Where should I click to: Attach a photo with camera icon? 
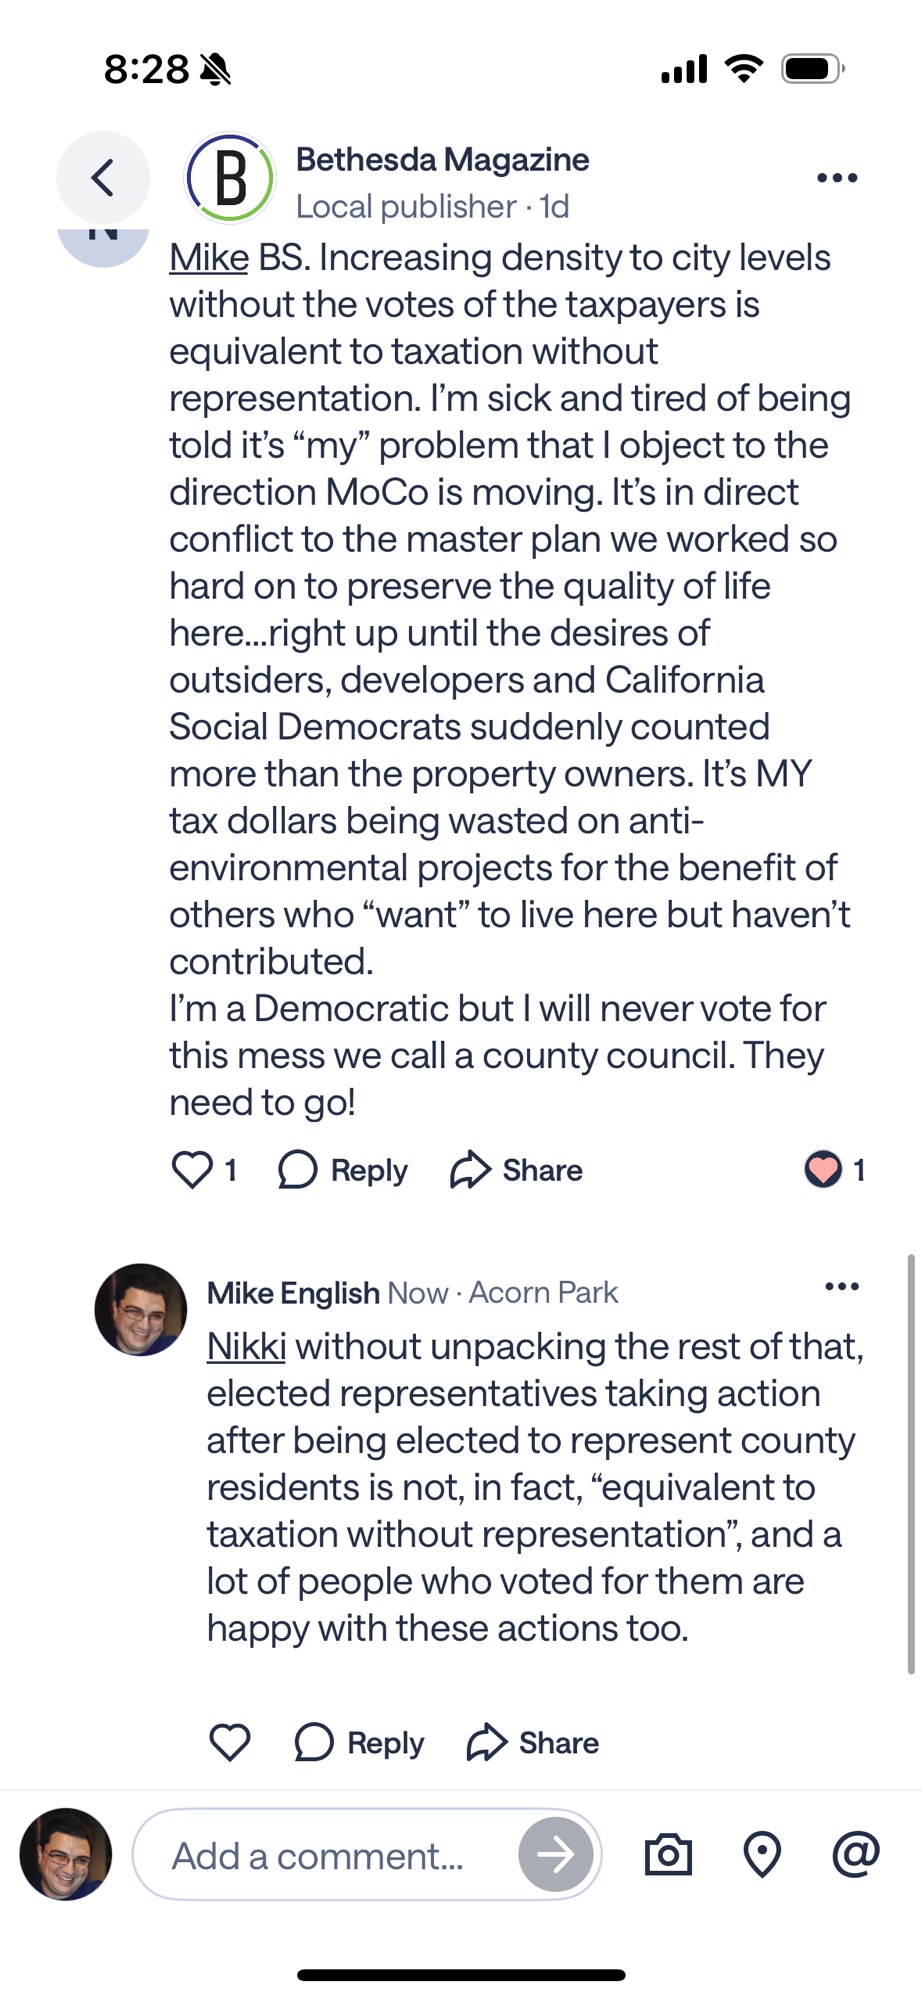pos(668,1855)
